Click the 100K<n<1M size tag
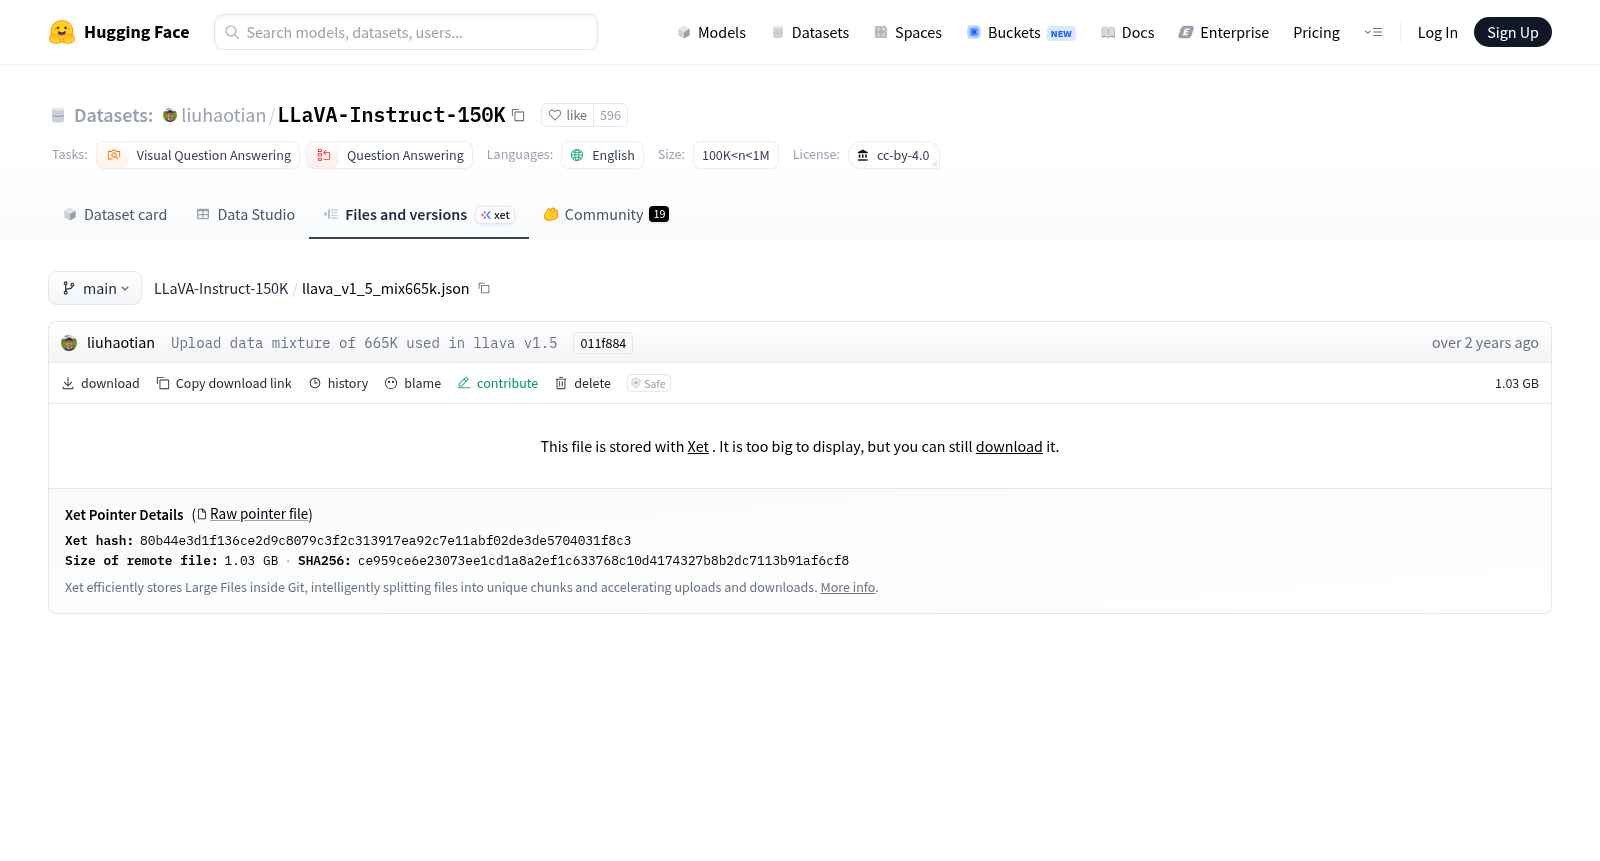 [735, 155]
